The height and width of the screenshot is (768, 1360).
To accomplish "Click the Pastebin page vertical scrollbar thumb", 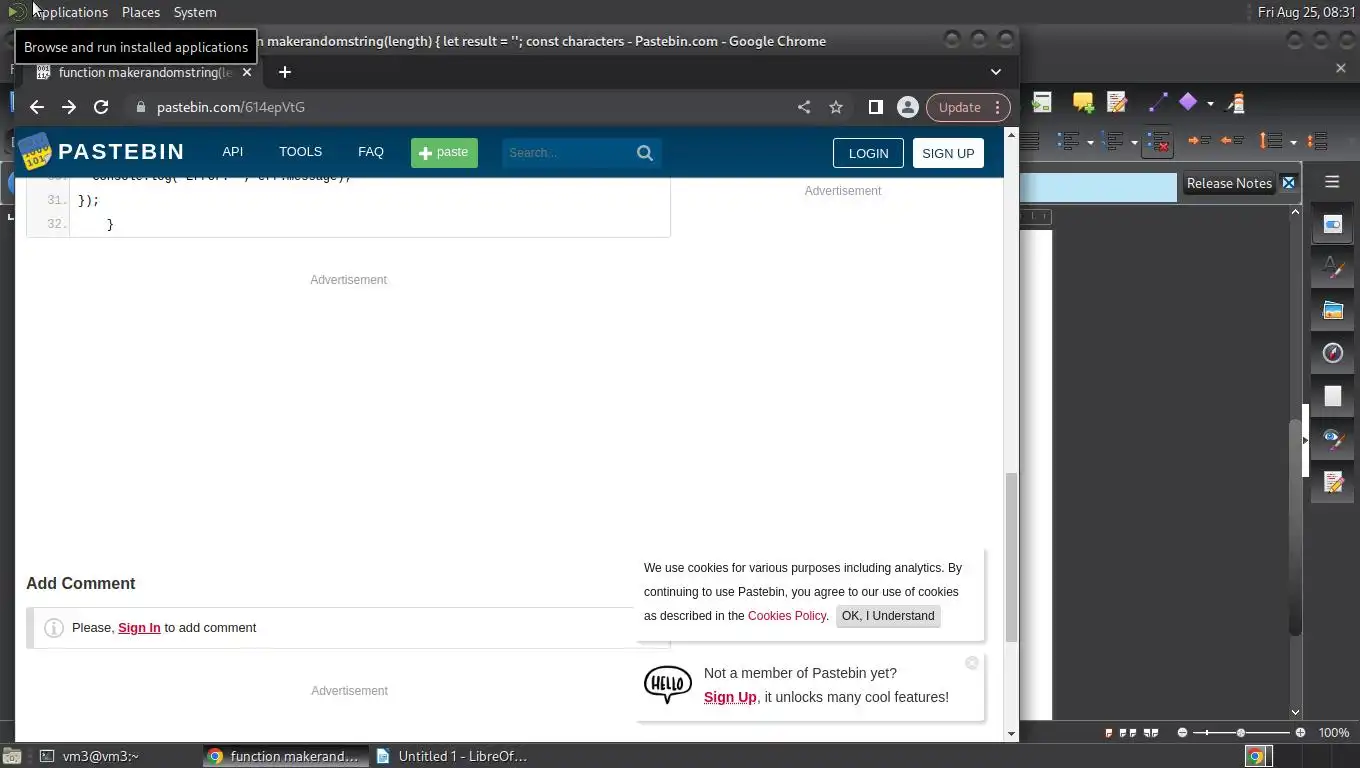I will [1011, 557].
